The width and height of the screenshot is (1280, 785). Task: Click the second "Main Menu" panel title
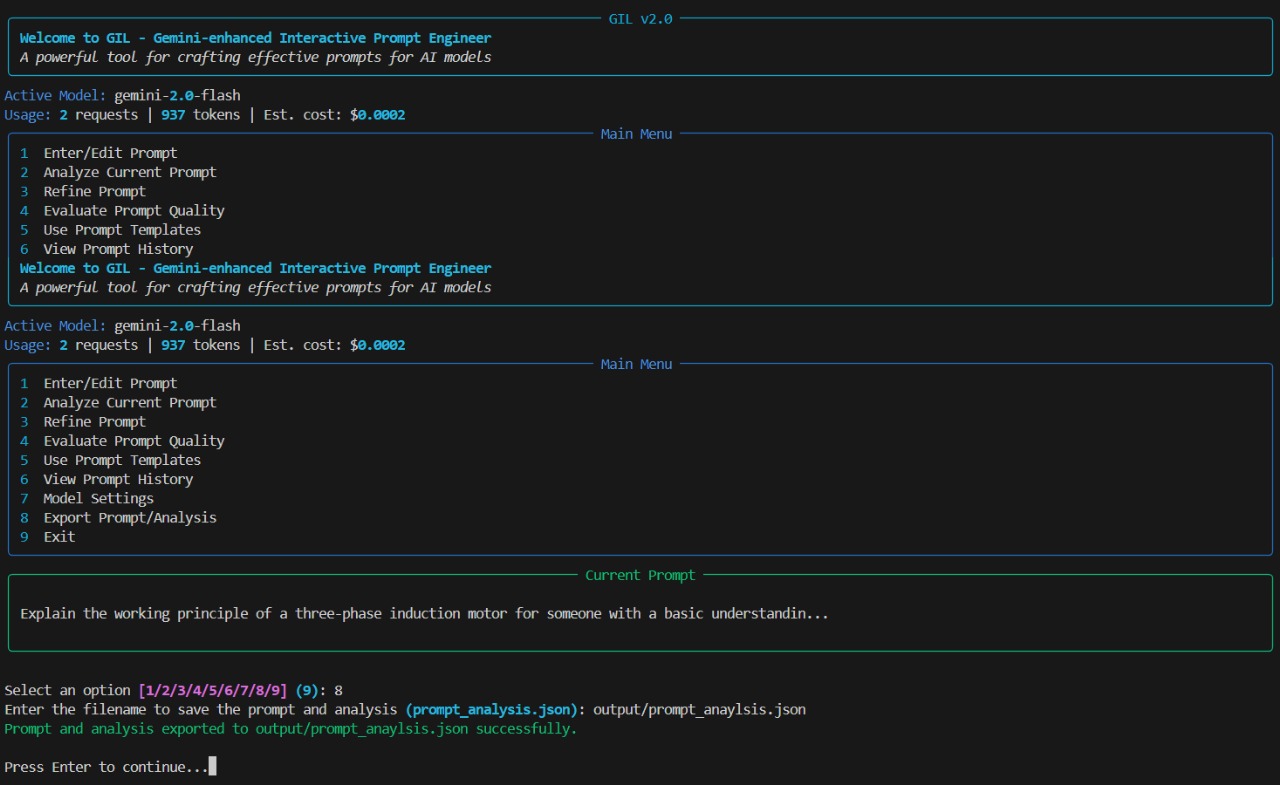636,364
